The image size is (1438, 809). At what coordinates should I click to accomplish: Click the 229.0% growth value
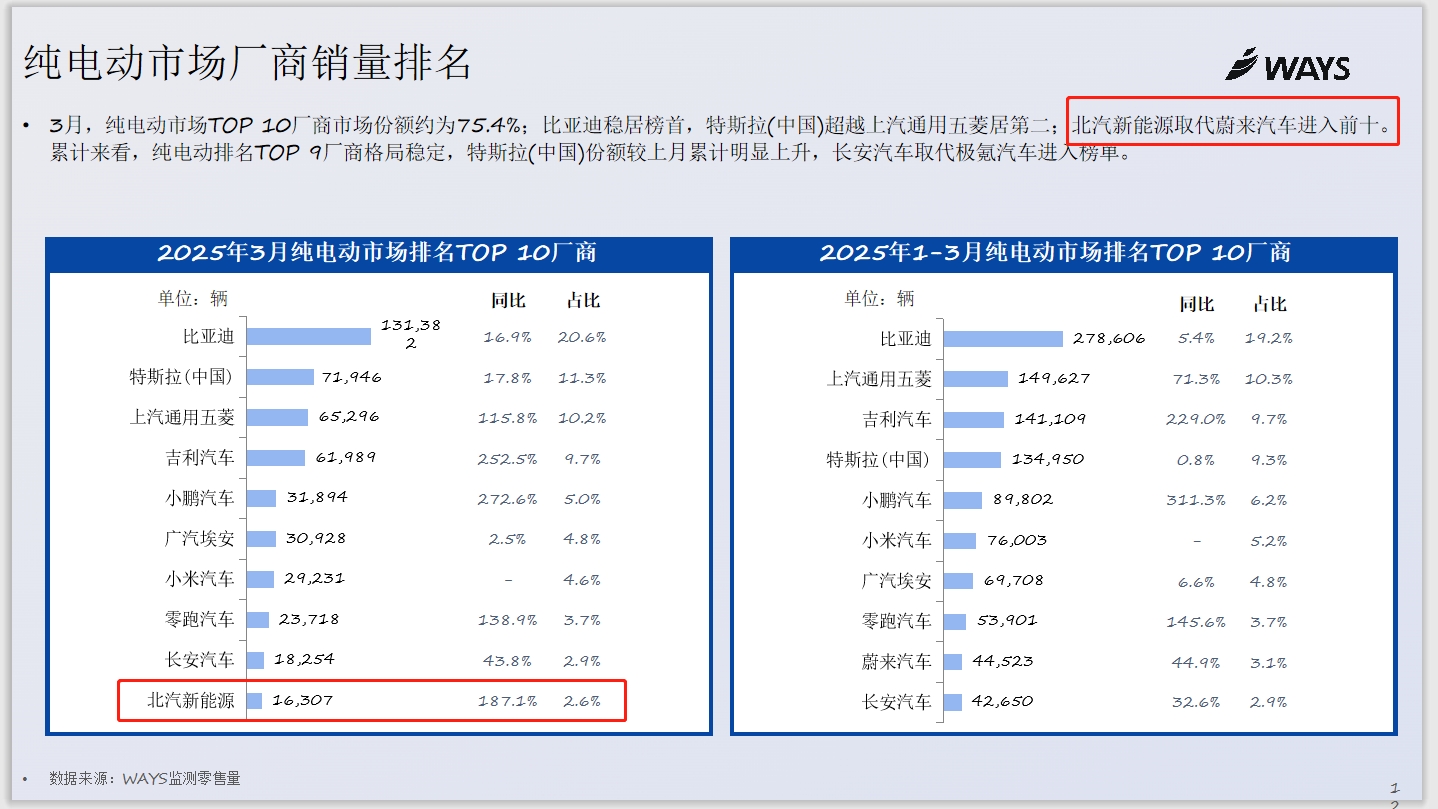[1196, 420]
